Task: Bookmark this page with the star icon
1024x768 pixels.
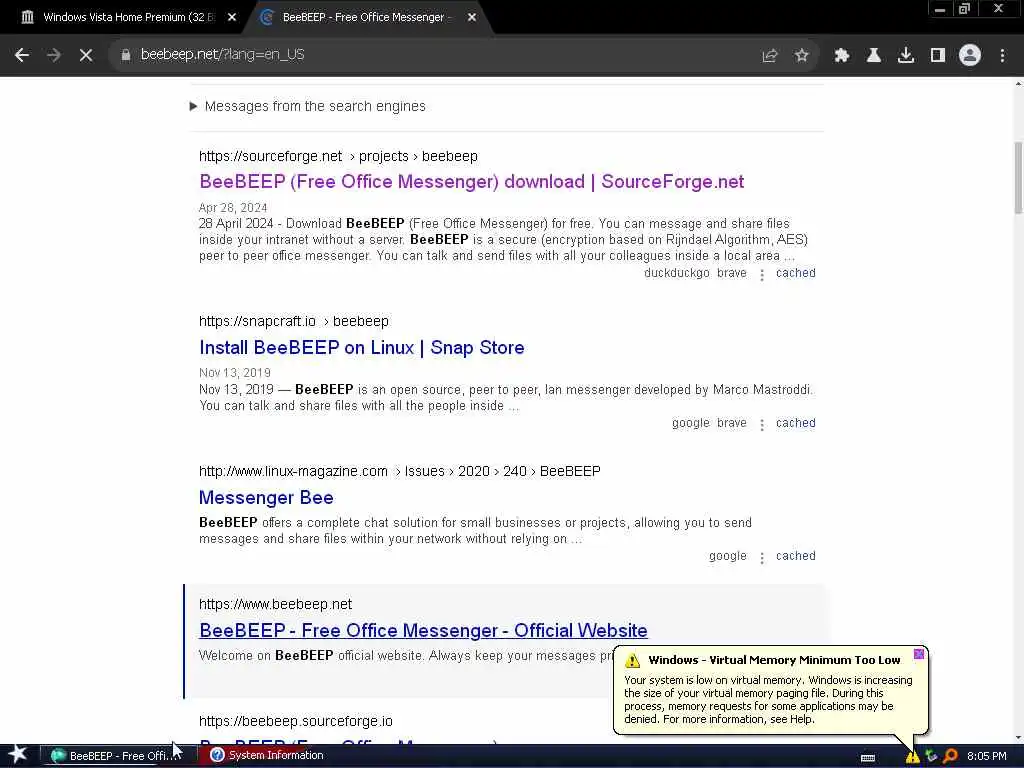Action: 801,56
